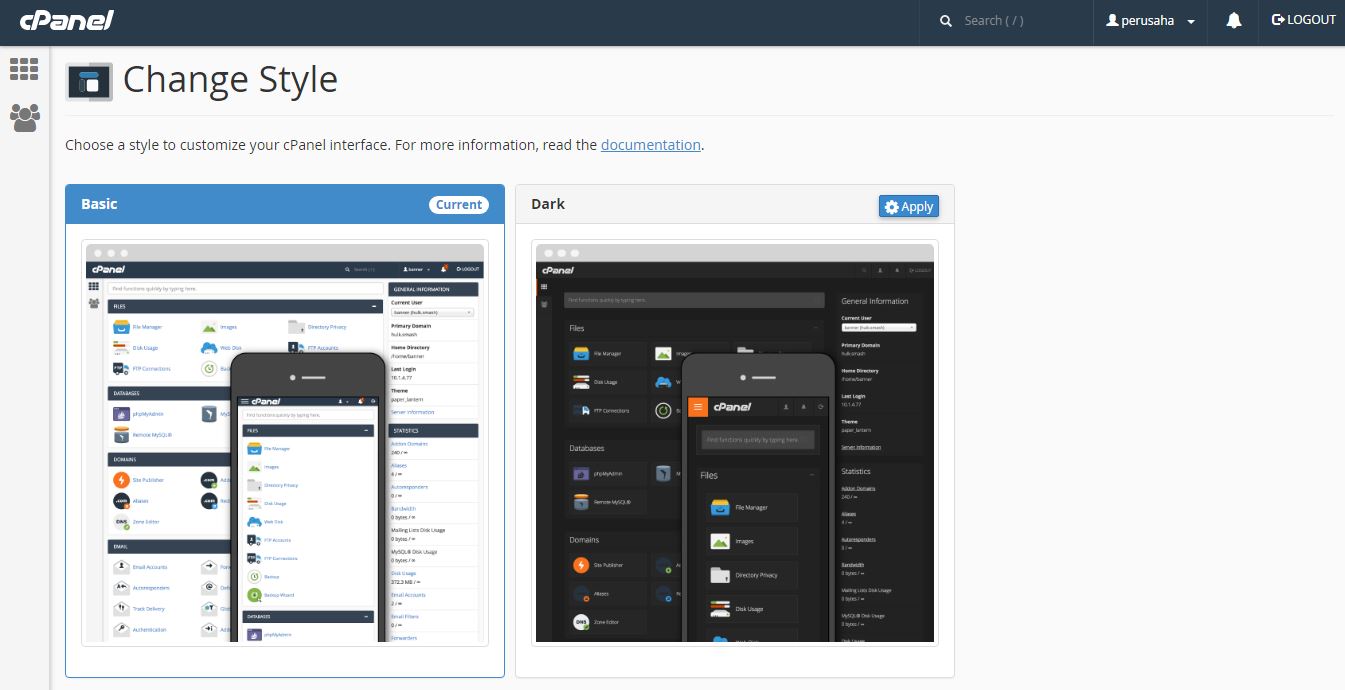Click the Basic style heading
The image size is (1345, 690).
(x=99, y=204)
